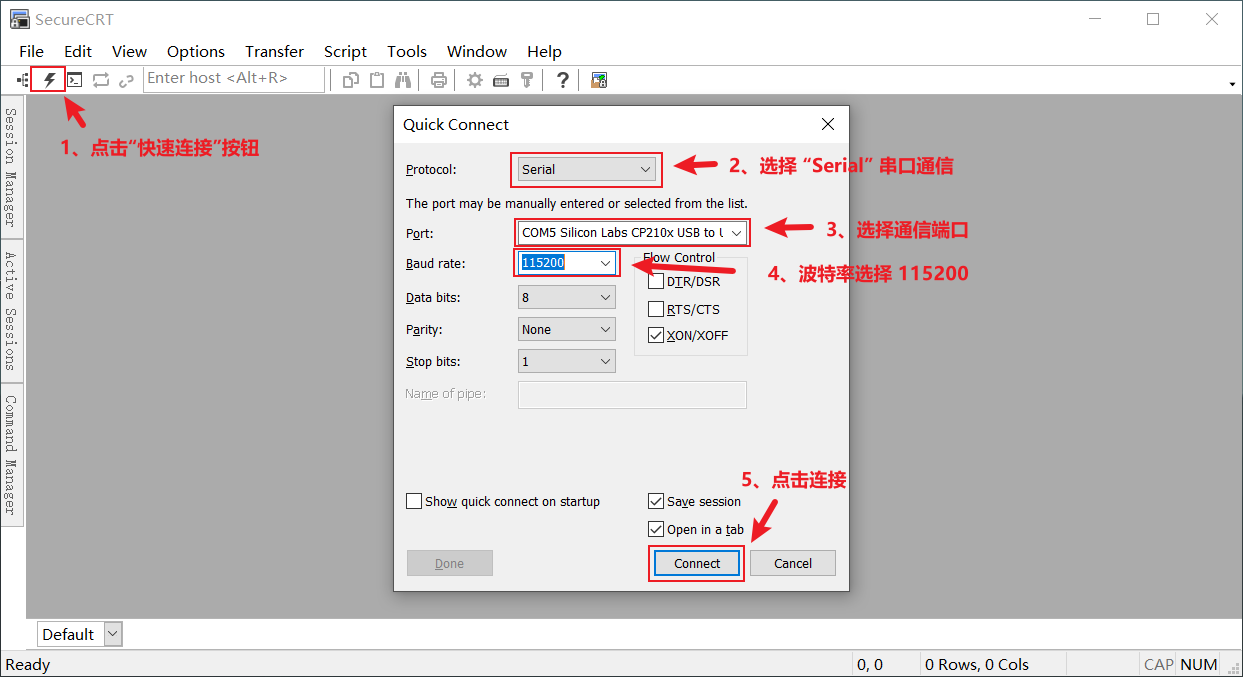This screenshot has width=1243, height=677.
Task: Open the Active Sessions side tab
Action: pos(11,310)
